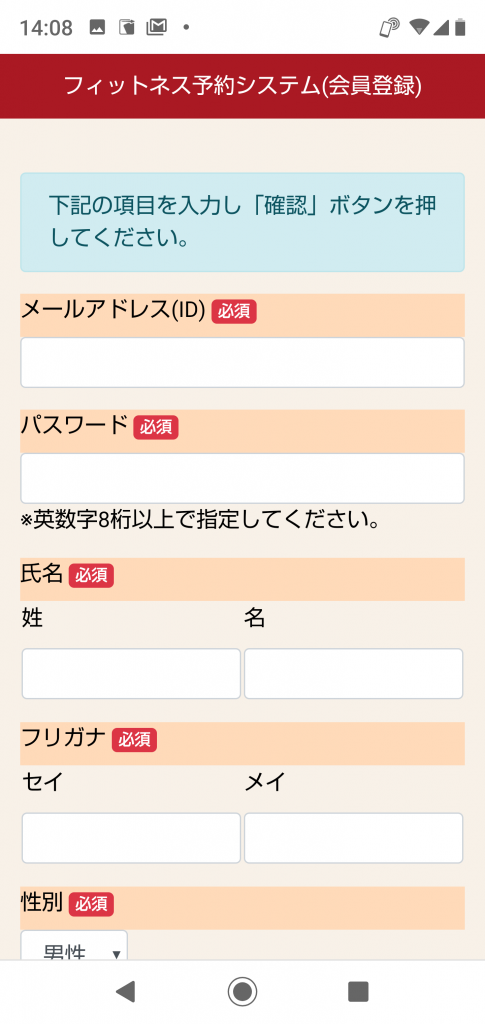Tap the 必須 badge next to メールアドレス(ID)
Screen dimensions: 485x1024
click(x=234, y=312)
